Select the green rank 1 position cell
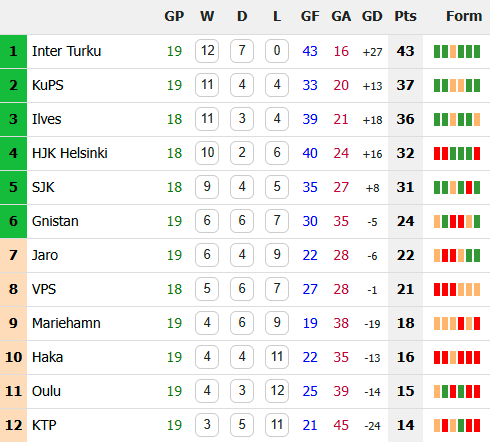 [13, 51]
